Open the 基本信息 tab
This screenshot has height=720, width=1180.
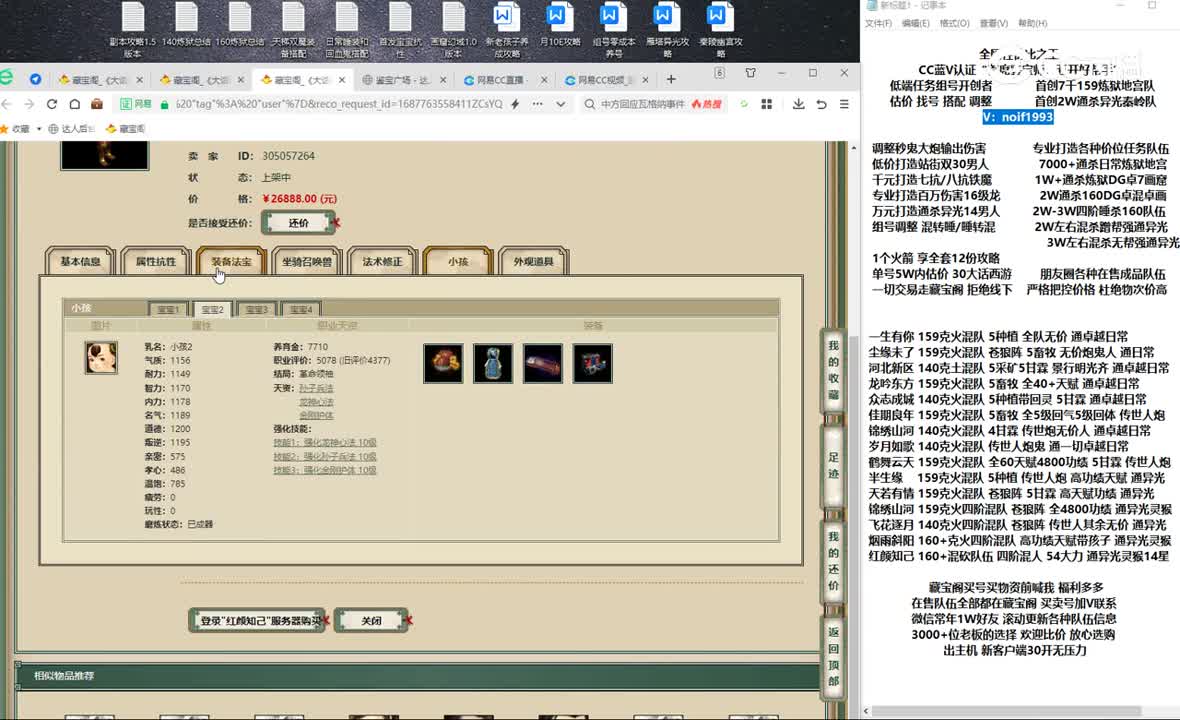pos(80,262)
